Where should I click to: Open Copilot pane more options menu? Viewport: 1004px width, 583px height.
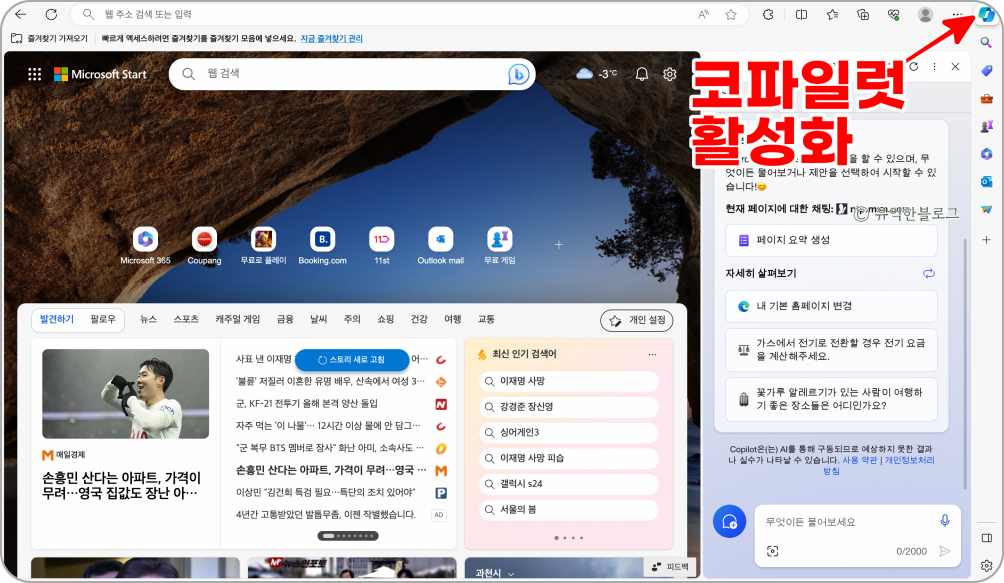pyautogui.click(x=935, y=67)
